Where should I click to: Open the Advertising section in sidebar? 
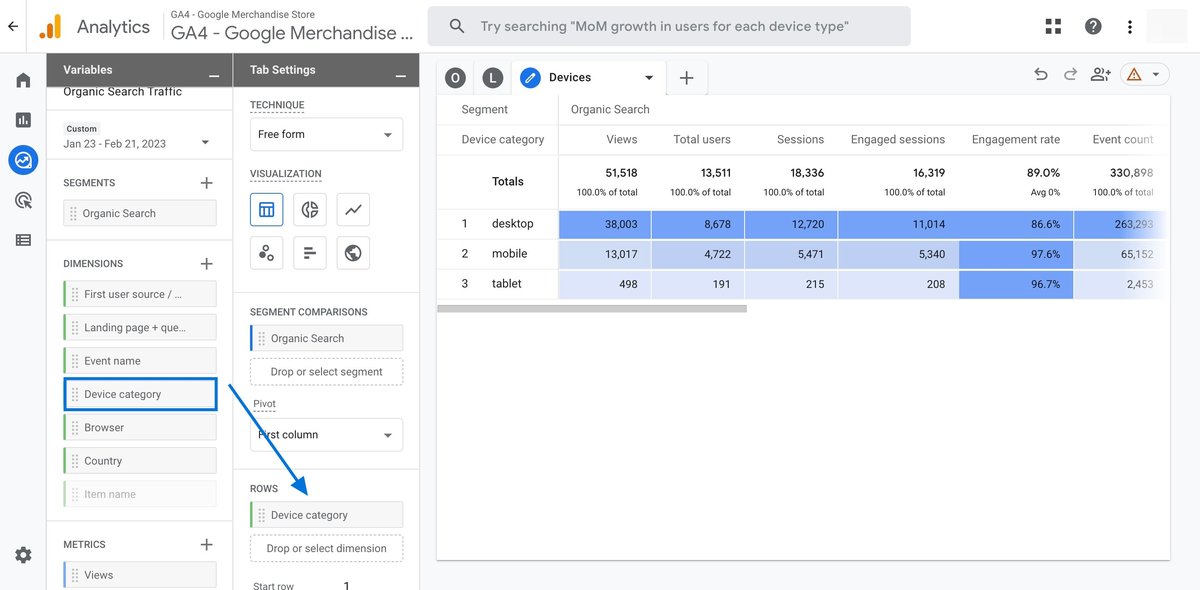click(x=23, y=200)
